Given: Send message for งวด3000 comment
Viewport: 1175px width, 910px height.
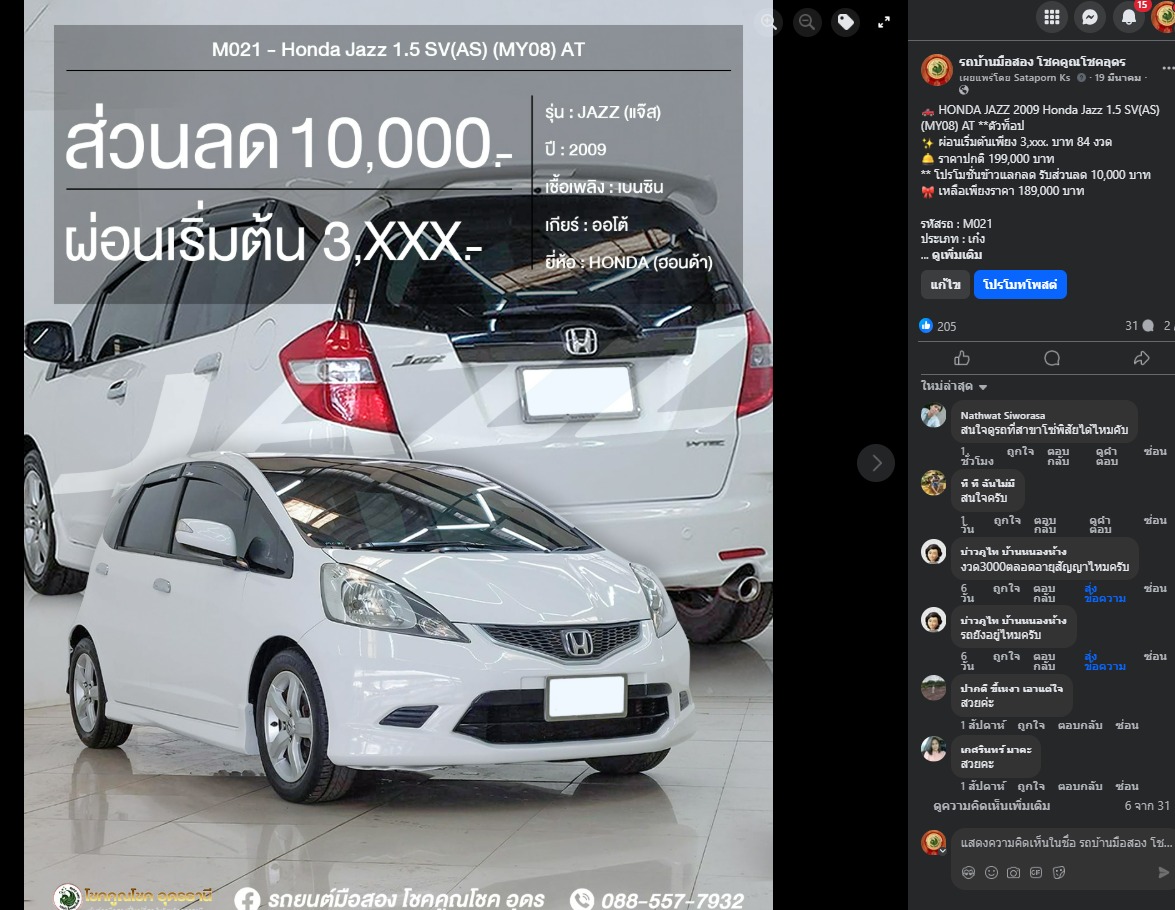Looking at the screenshot, I should (x=1105, y=593).
